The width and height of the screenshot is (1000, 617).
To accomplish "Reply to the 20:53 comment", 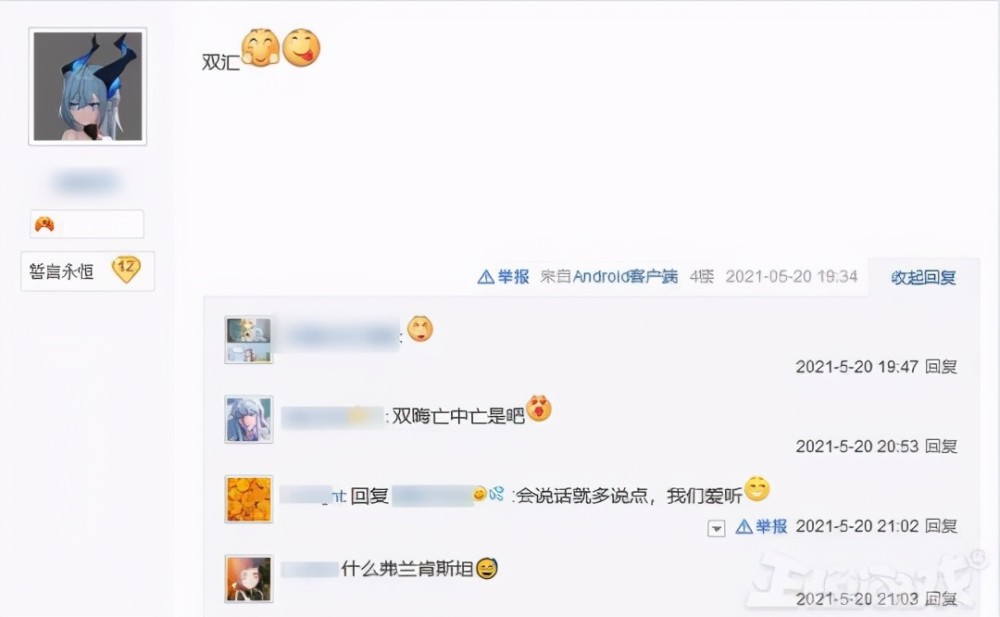I will [941, 446].
